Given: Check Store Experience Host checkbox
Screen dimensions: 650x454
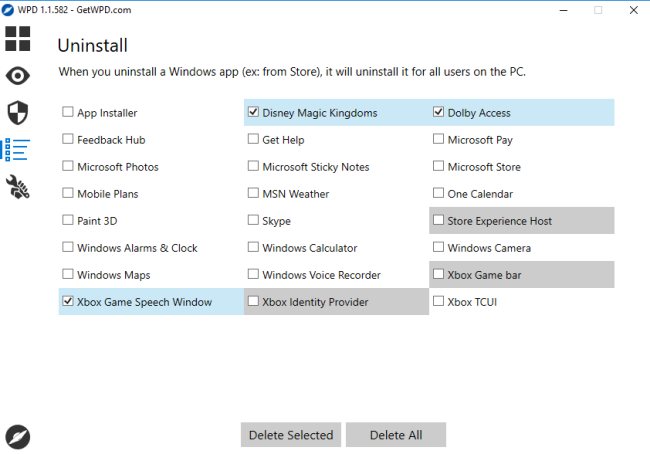Looking at the screenshot, I should [x=438, y=220].
